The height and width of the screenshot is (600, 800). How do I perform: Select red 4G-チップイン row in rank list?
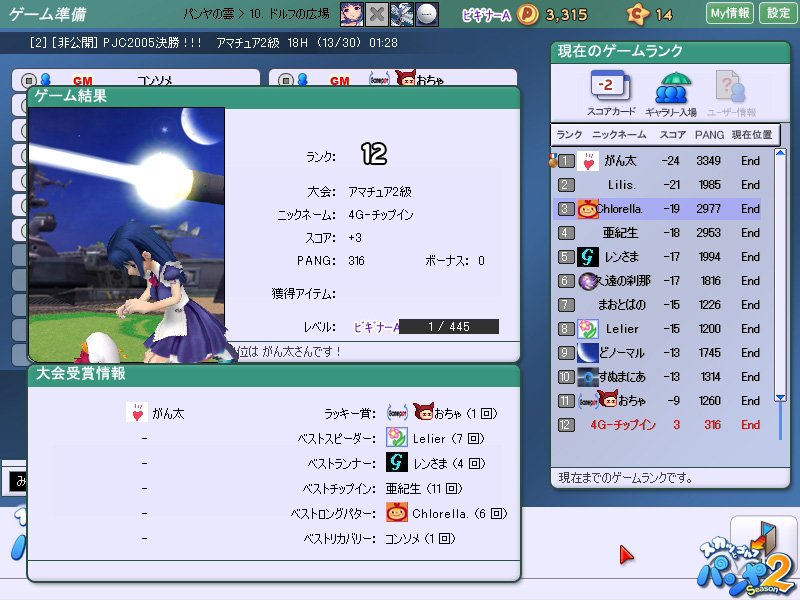(x=658, y=424)
